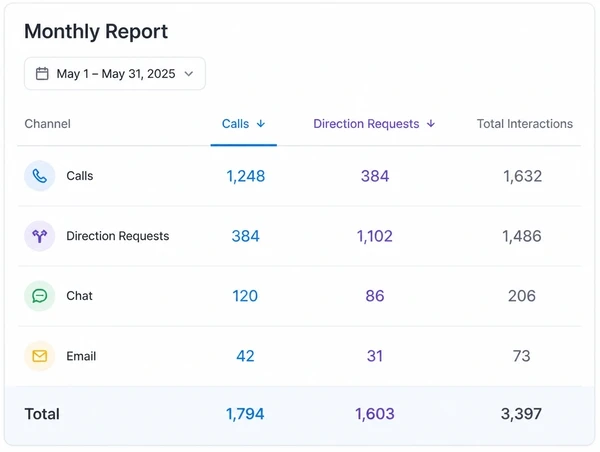Screen dimensions: 600x452
Task: Click the sort arrow beside Calls header
Action: click(261, 124)
